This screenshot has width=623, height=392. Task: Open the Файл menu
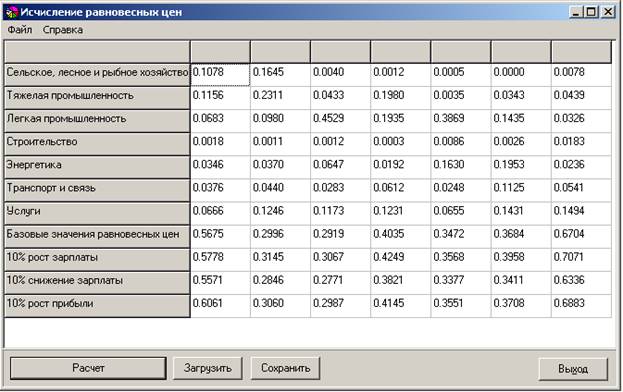tap(20, 30)
